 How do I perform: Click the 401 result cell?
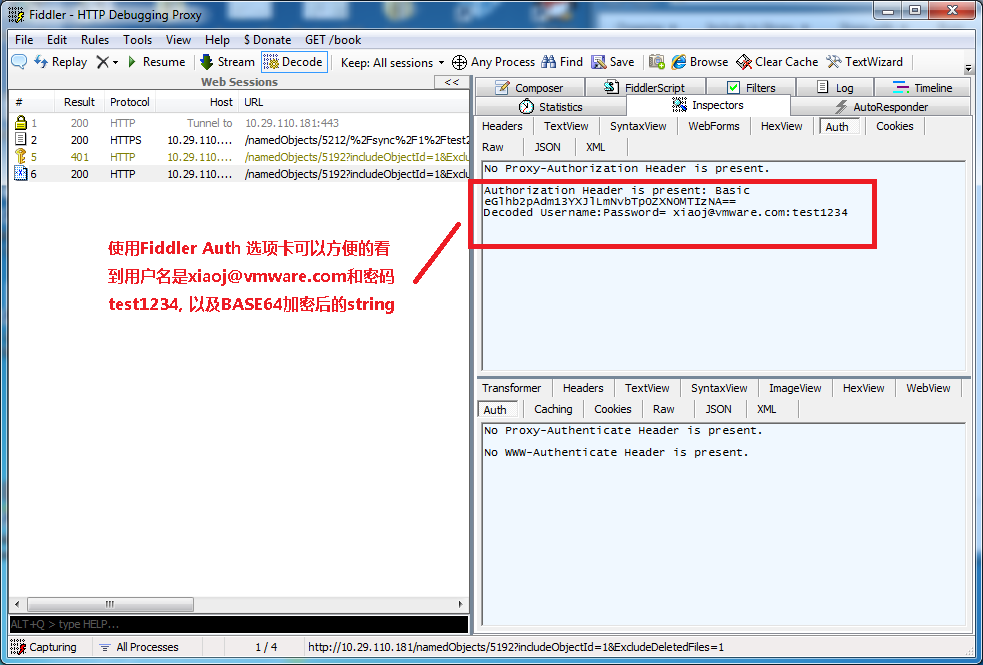pyautogui.click(x=80, y=157)
